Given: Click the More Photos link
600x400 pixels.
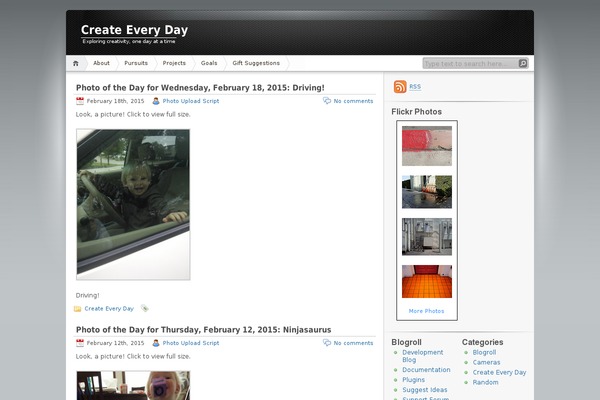Looking at the screenshot, I should coord(426,311).
